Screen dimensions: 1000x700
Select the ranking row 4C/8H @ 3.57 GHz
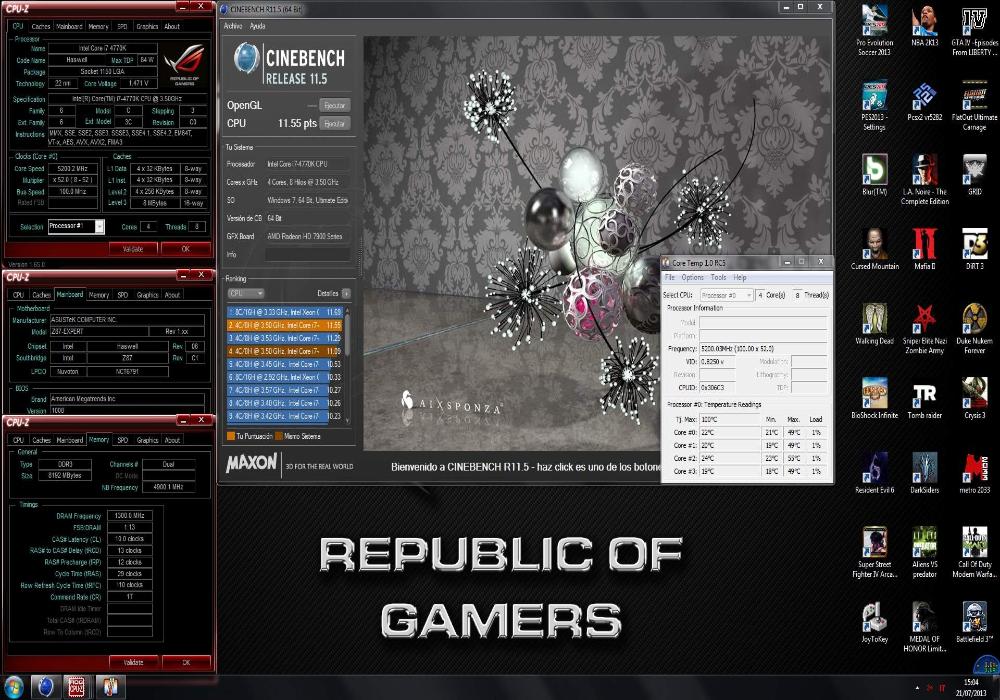284,390
